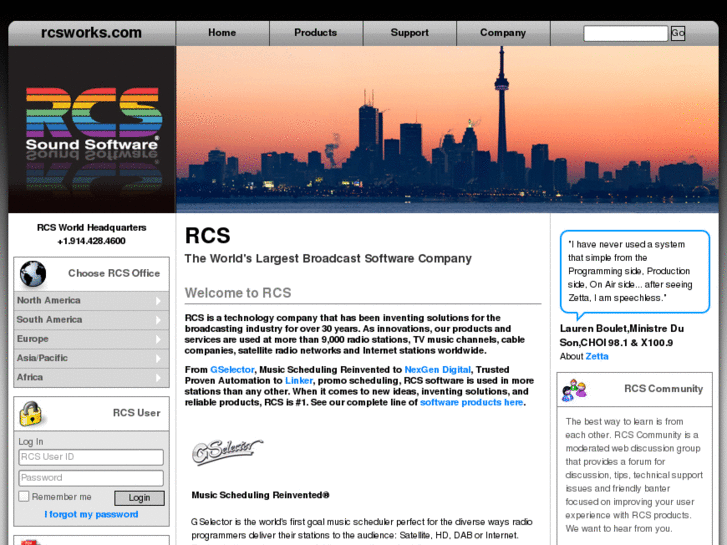The height and width of the screenshot is (545, 727).
Task: Expand the Europe office list
Action: (91, 339)
